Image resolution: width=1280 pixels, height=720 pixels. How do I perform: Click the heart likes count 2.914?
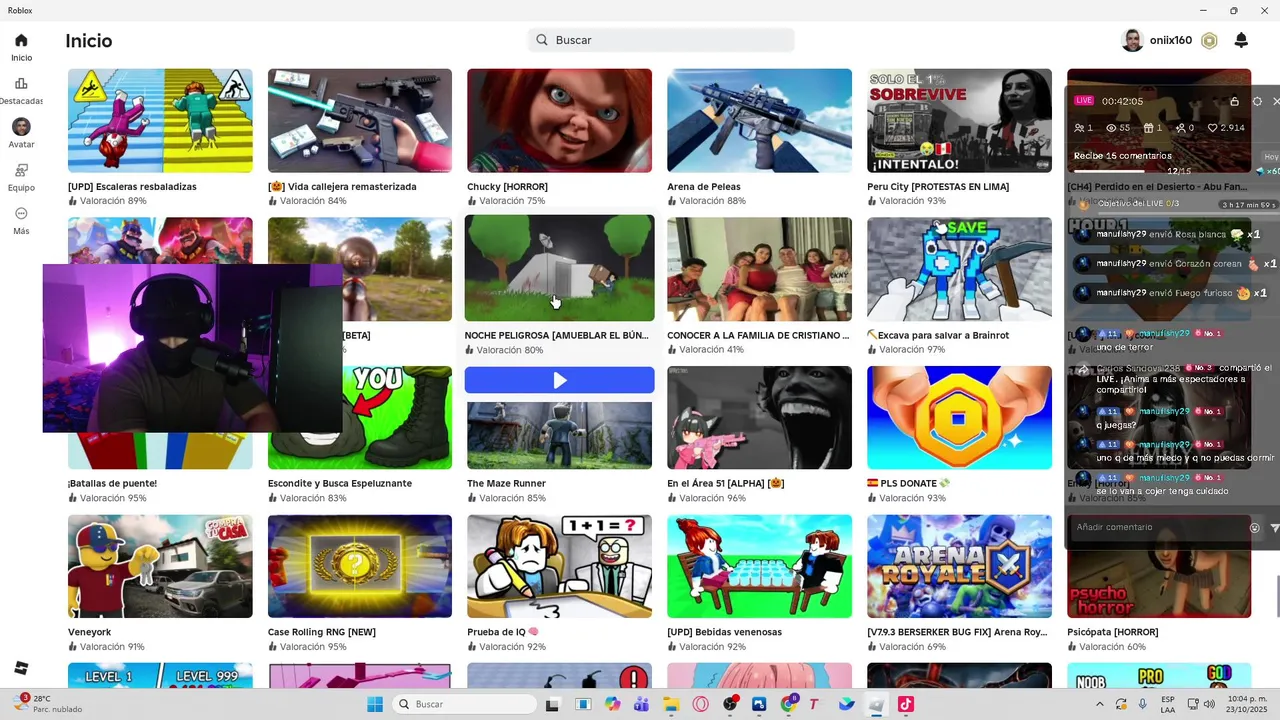1227,128
